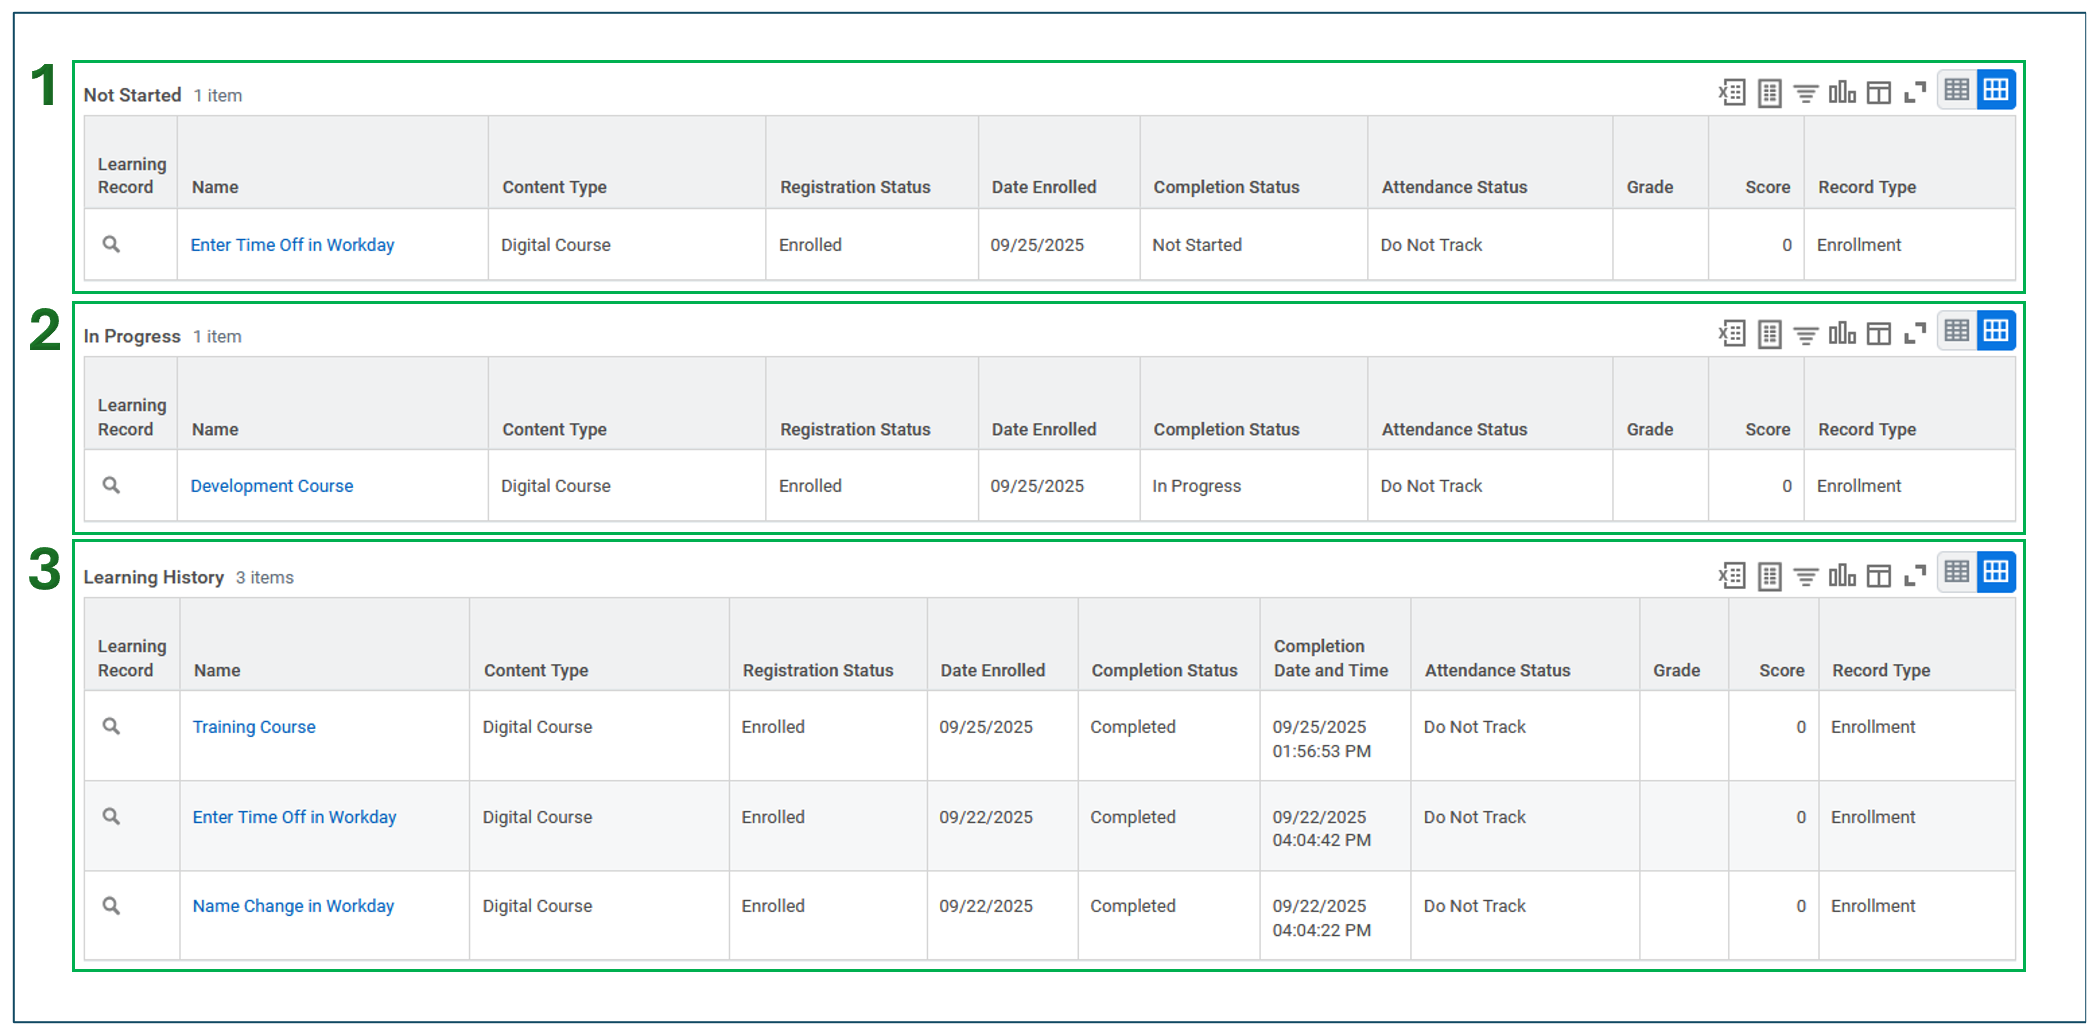The height and width of the screenshot is (1030, 2092).
Task: Open Enter Time Off in Workday under Not Started
Action: pyautogui.click(x=292, y=245)
